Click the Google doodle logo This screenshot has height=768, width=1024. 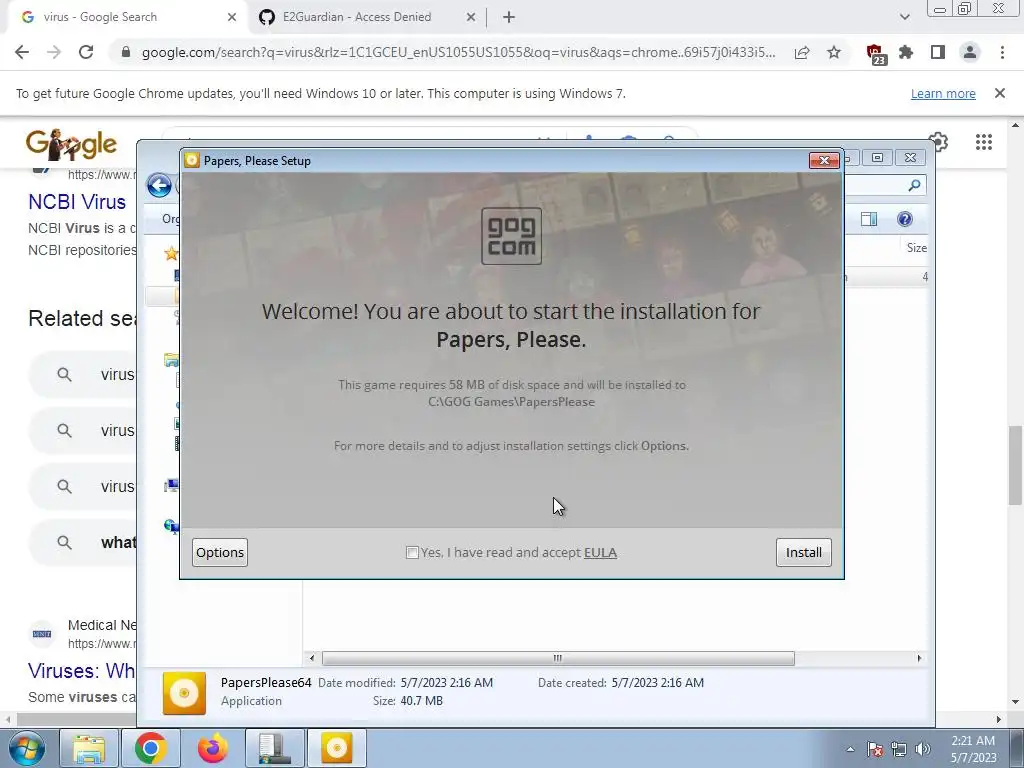(71, 144)
